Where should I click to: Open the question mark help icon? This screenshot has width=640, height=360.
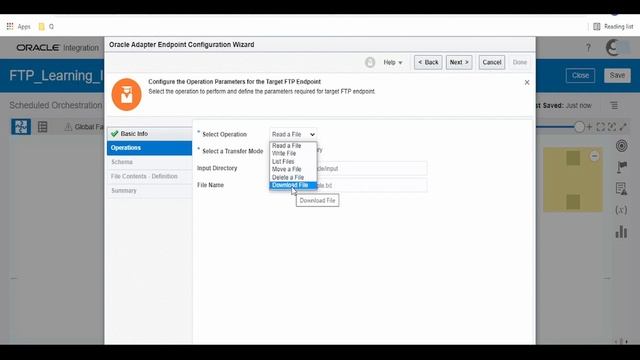click(x=588, y=48)
